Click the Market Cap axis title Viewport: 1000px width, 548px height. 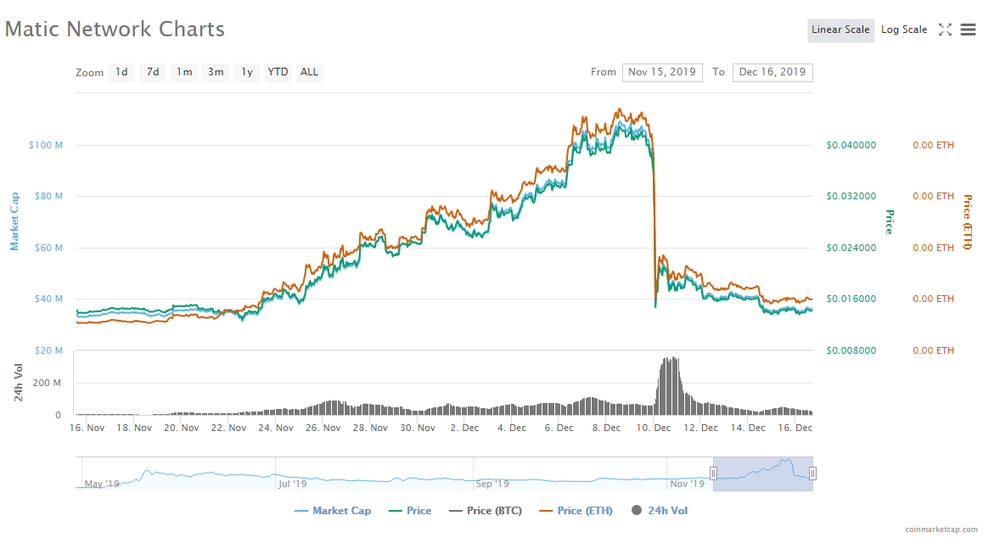(14, 221)
